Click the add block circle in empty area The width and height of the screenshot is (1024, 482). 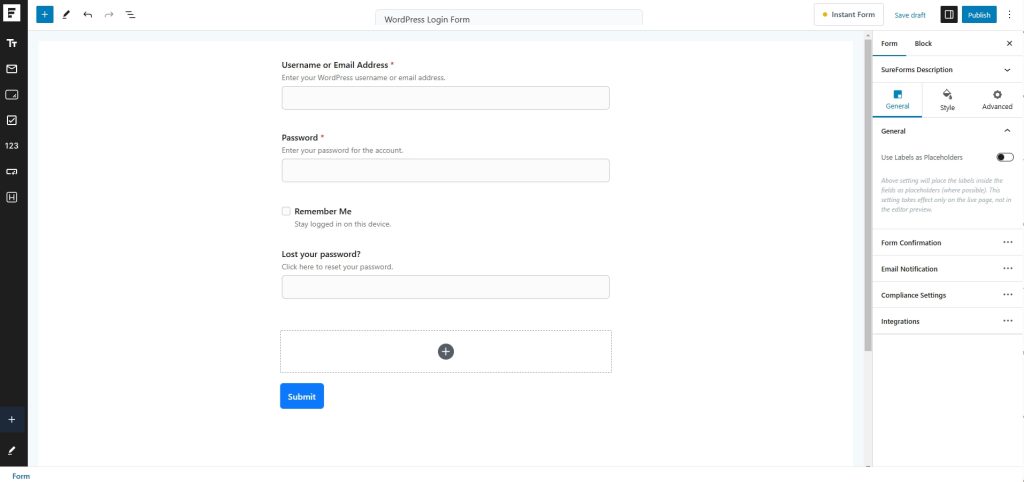click(x=446, y=351)
